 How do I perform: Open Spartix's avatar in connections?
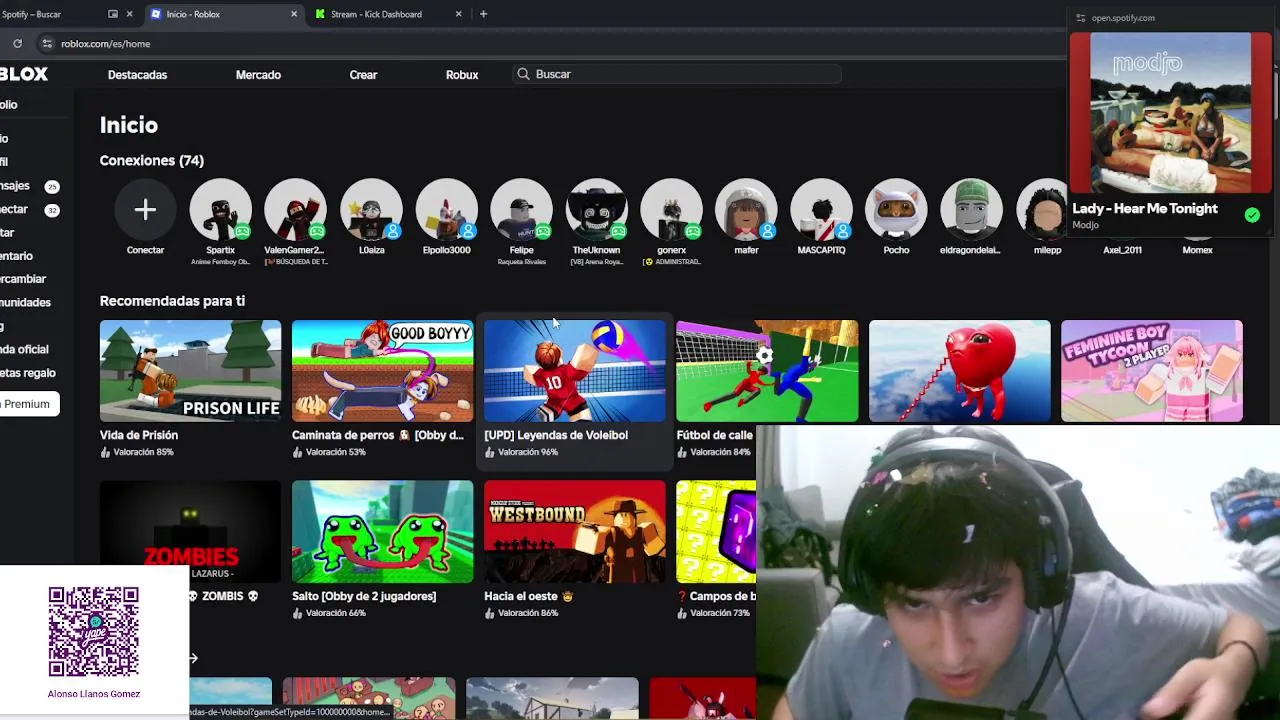click(x=220, y=210)
